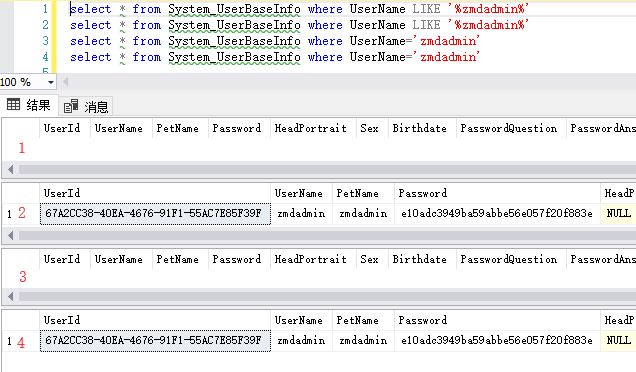Screen dimensions: 636x372
Task: Click the editor horizontal scroll left arrow
Action: point(65,82)
